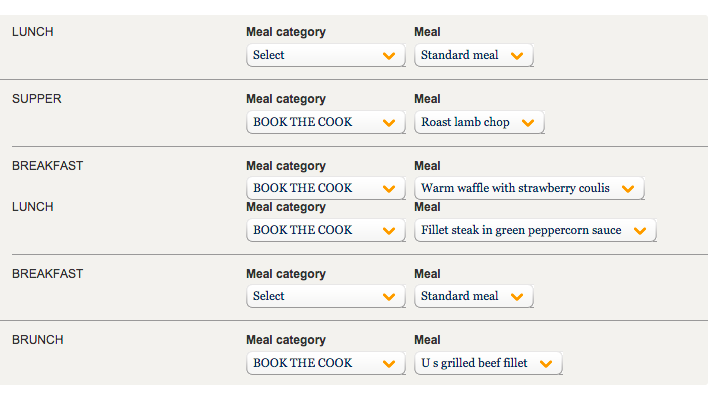Click the topmost LUNCH row label

coord(32,32)
